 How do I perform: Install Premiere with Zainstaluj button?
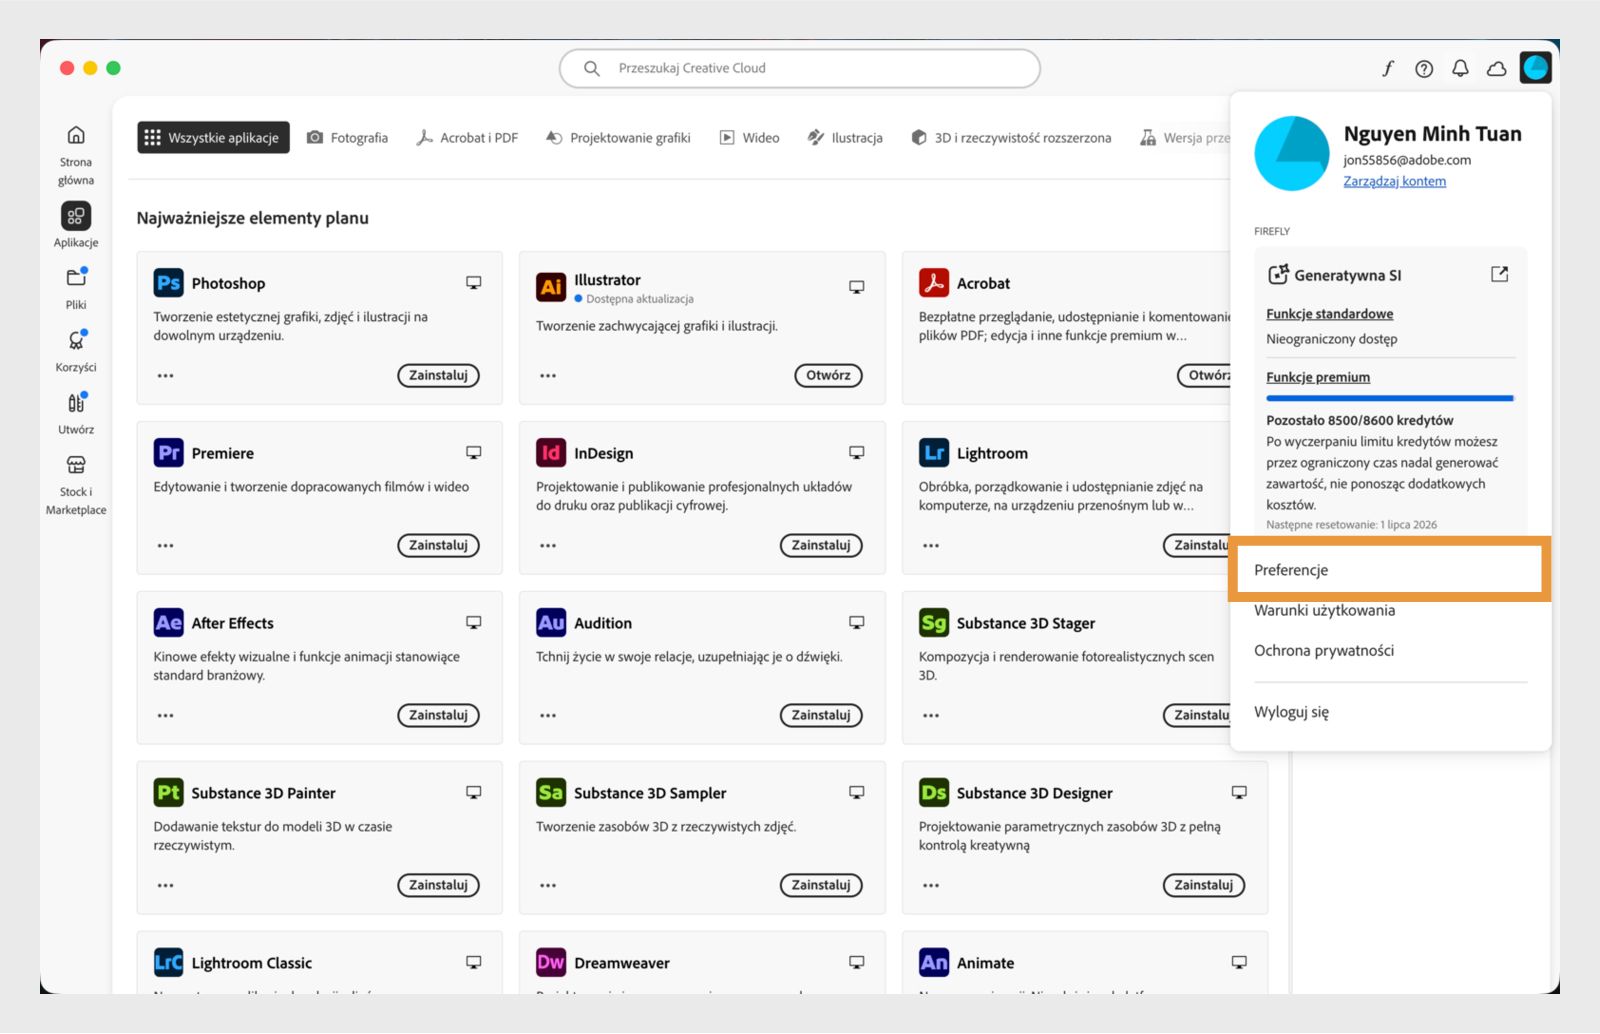[x=438, y=546]
